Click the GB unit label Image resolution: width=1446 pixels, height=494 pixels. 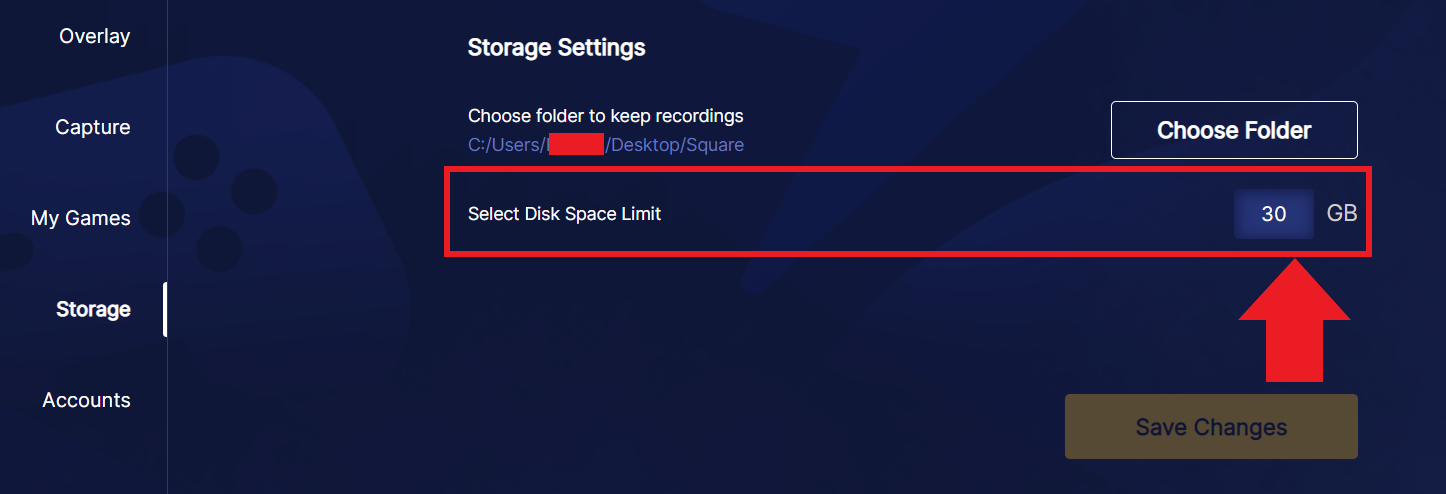1342,214
